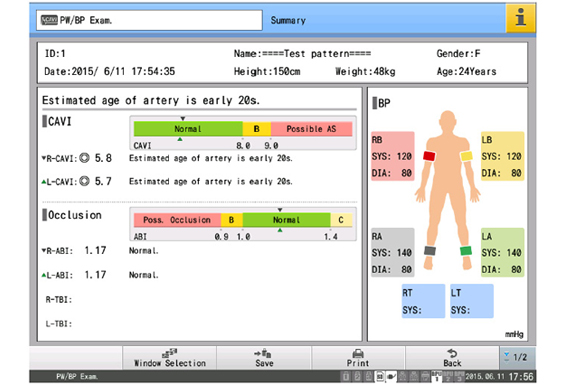The height and width of the screenshot is (385, 565).
Task: Select the RB right brachial pressure box
Action: coord(392,156)
